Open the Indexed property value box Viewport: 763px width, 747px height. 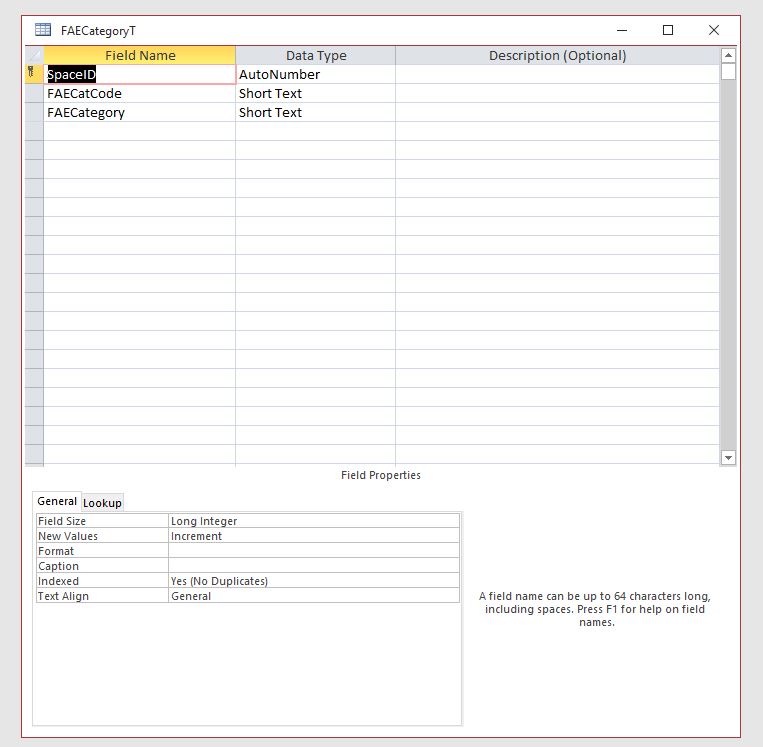314,581
